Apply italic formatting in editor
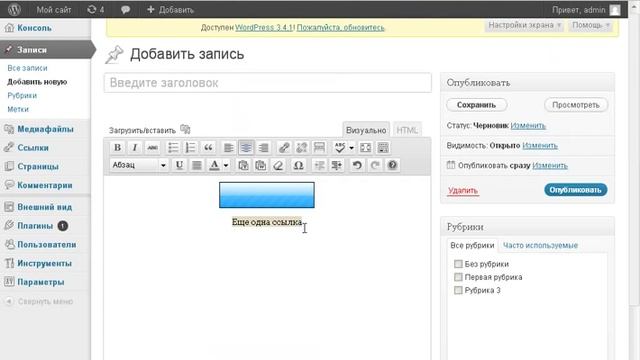The width and height of the screenshot is (640, 360). coord(135,147)
